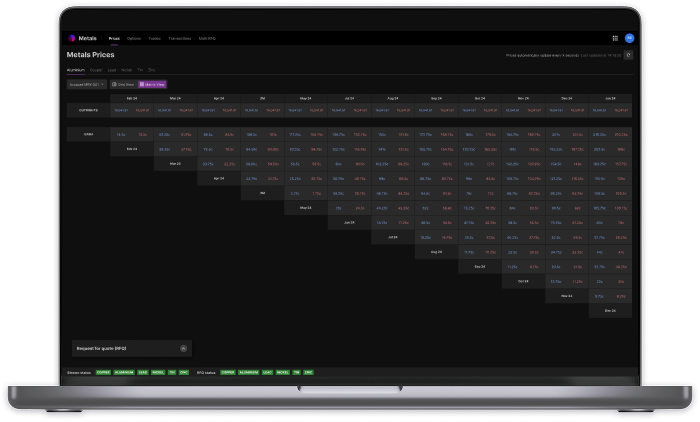
Task: Select the Copper metal tab
Action: click(x=96, y=70)
